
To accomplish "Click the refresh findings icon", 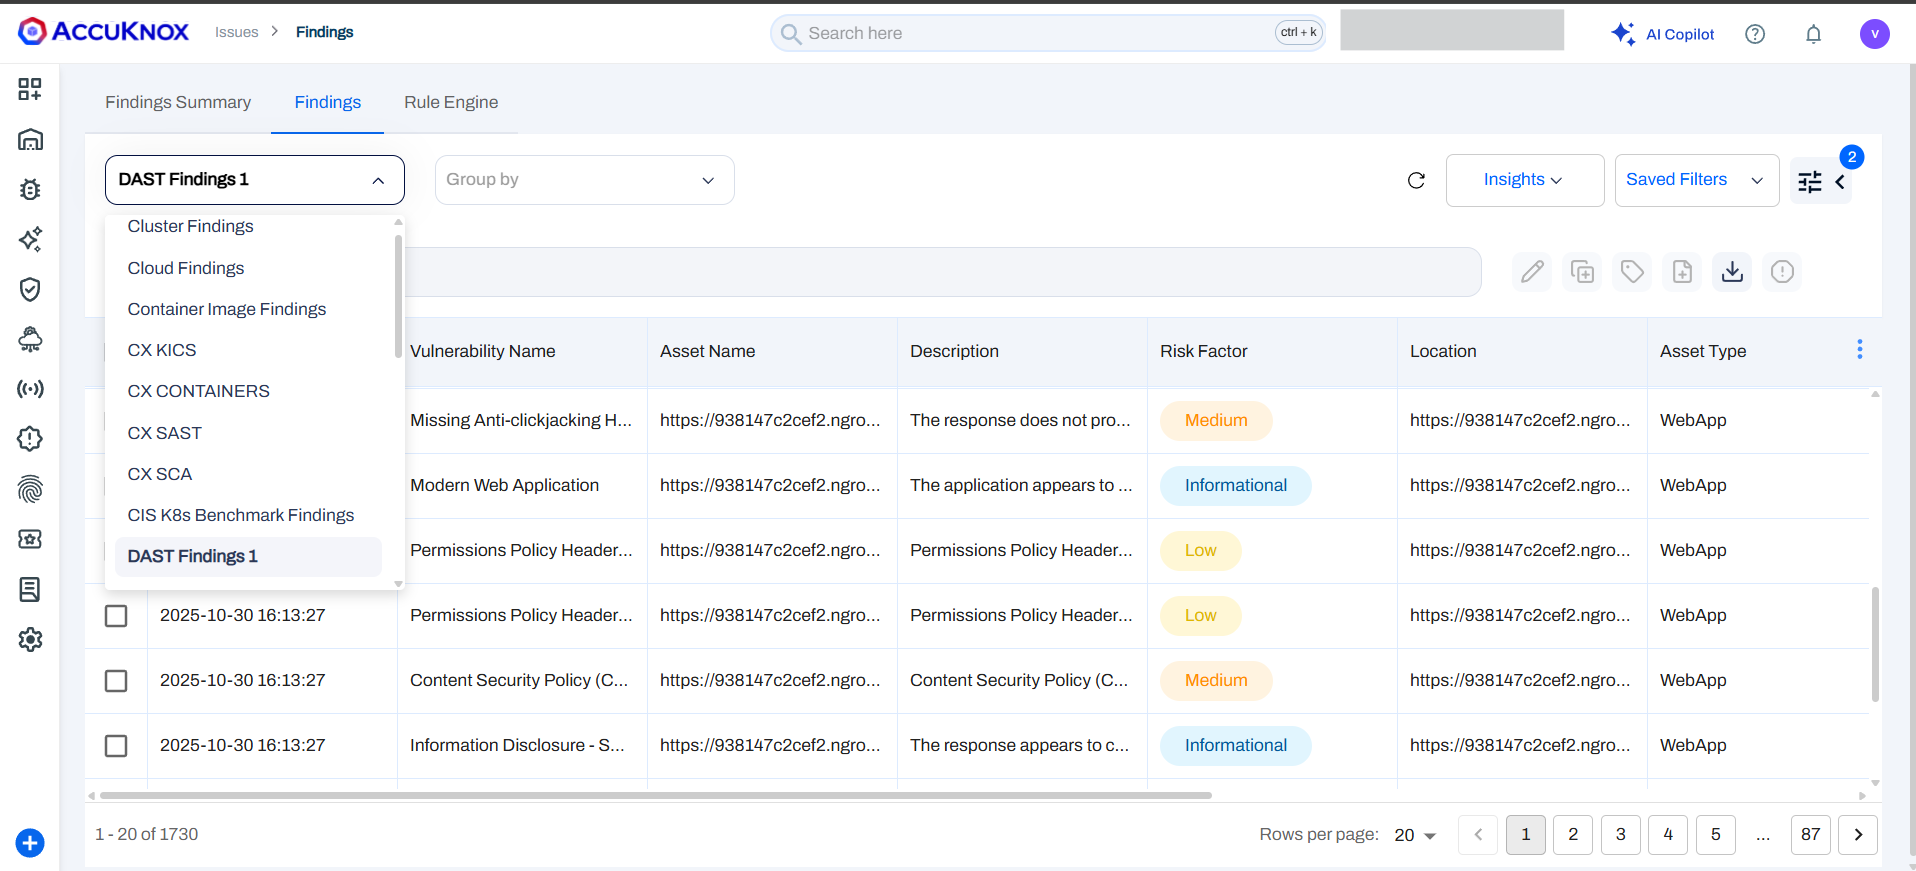I will click(1416, 180).
